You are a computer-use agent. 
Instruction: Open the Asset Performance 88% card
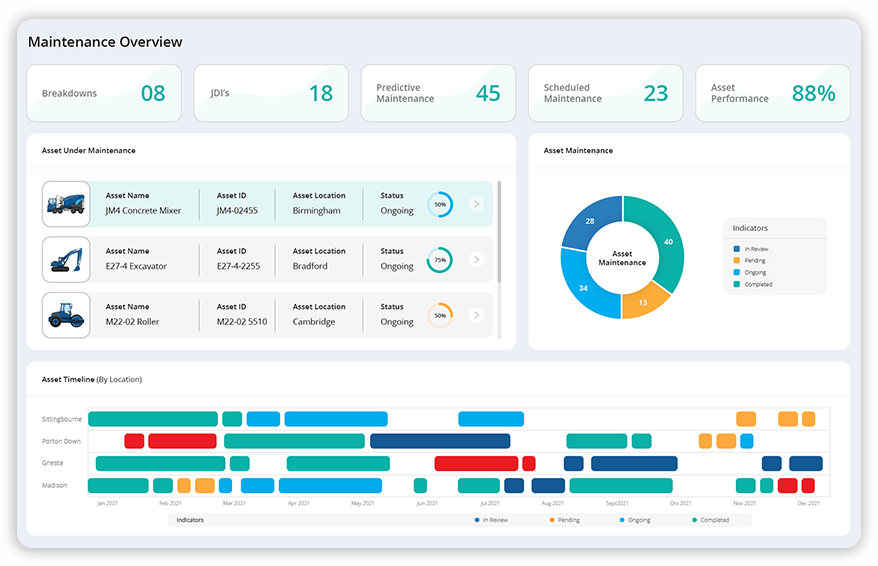point(772,94)
